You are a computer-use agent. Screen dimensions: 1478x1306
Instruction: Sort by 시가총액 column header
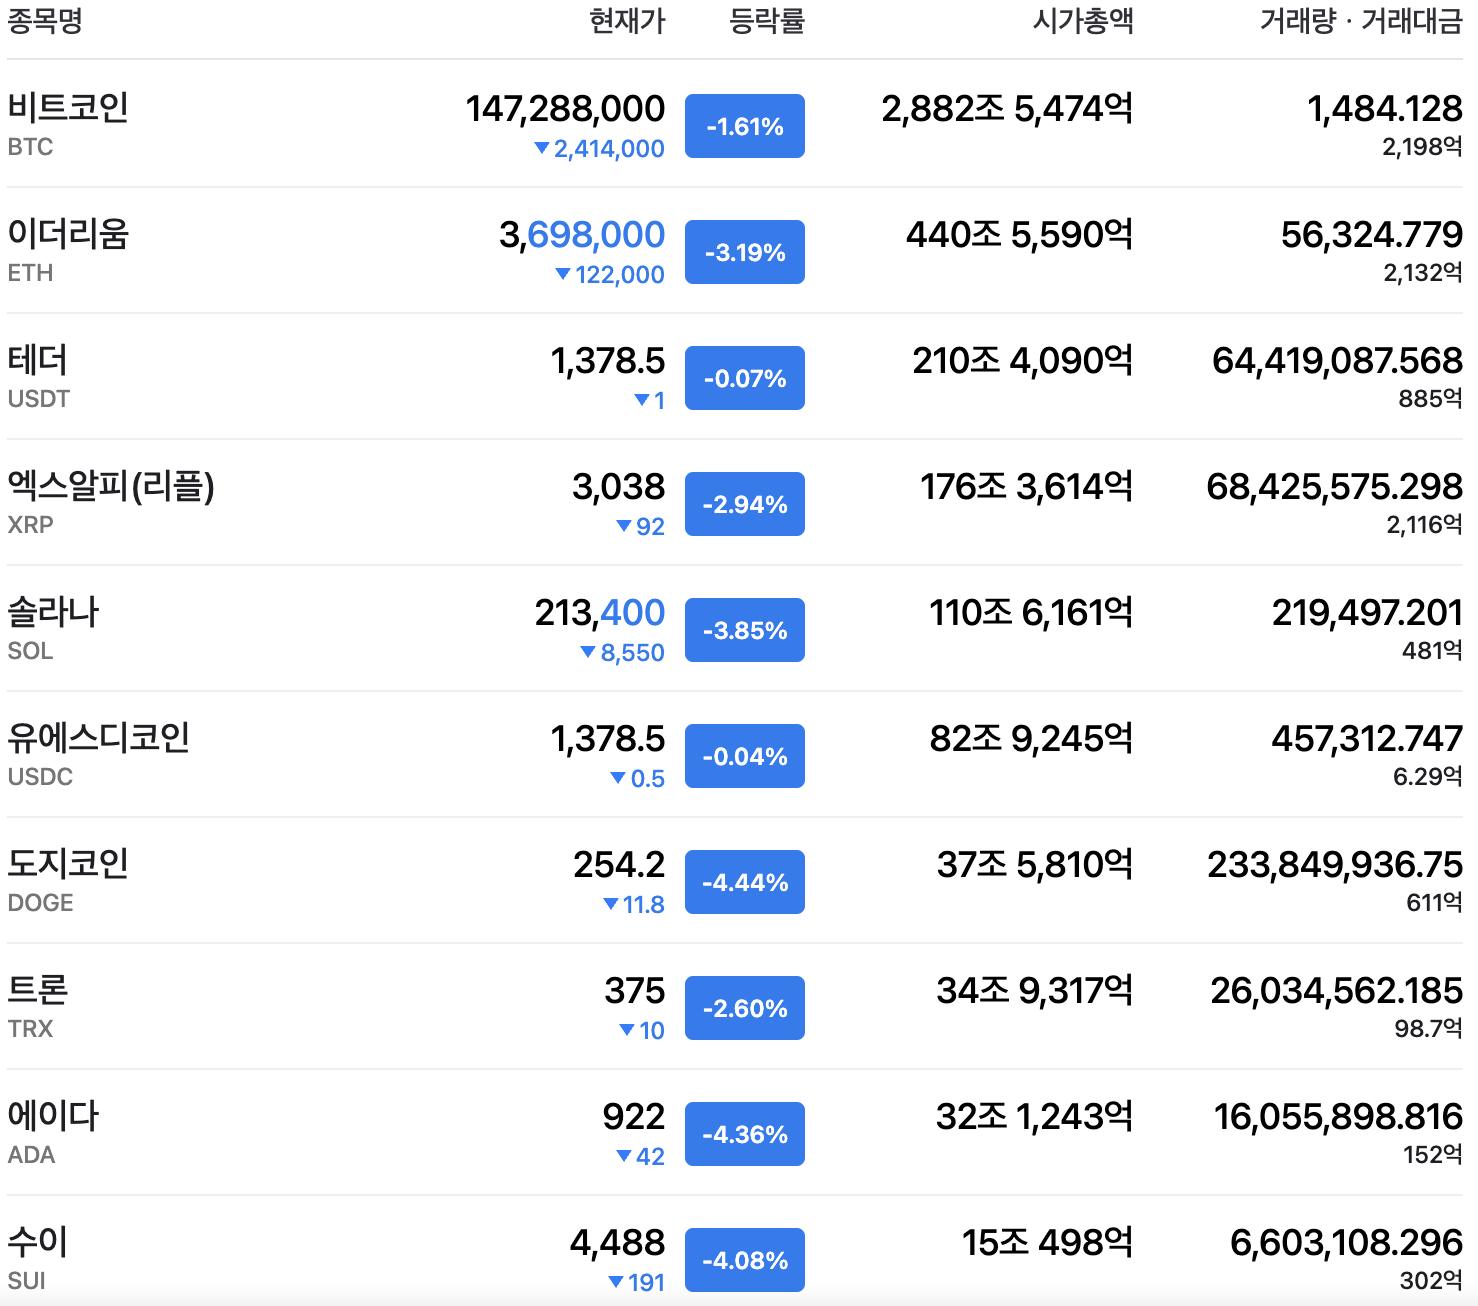(1083, 20)
